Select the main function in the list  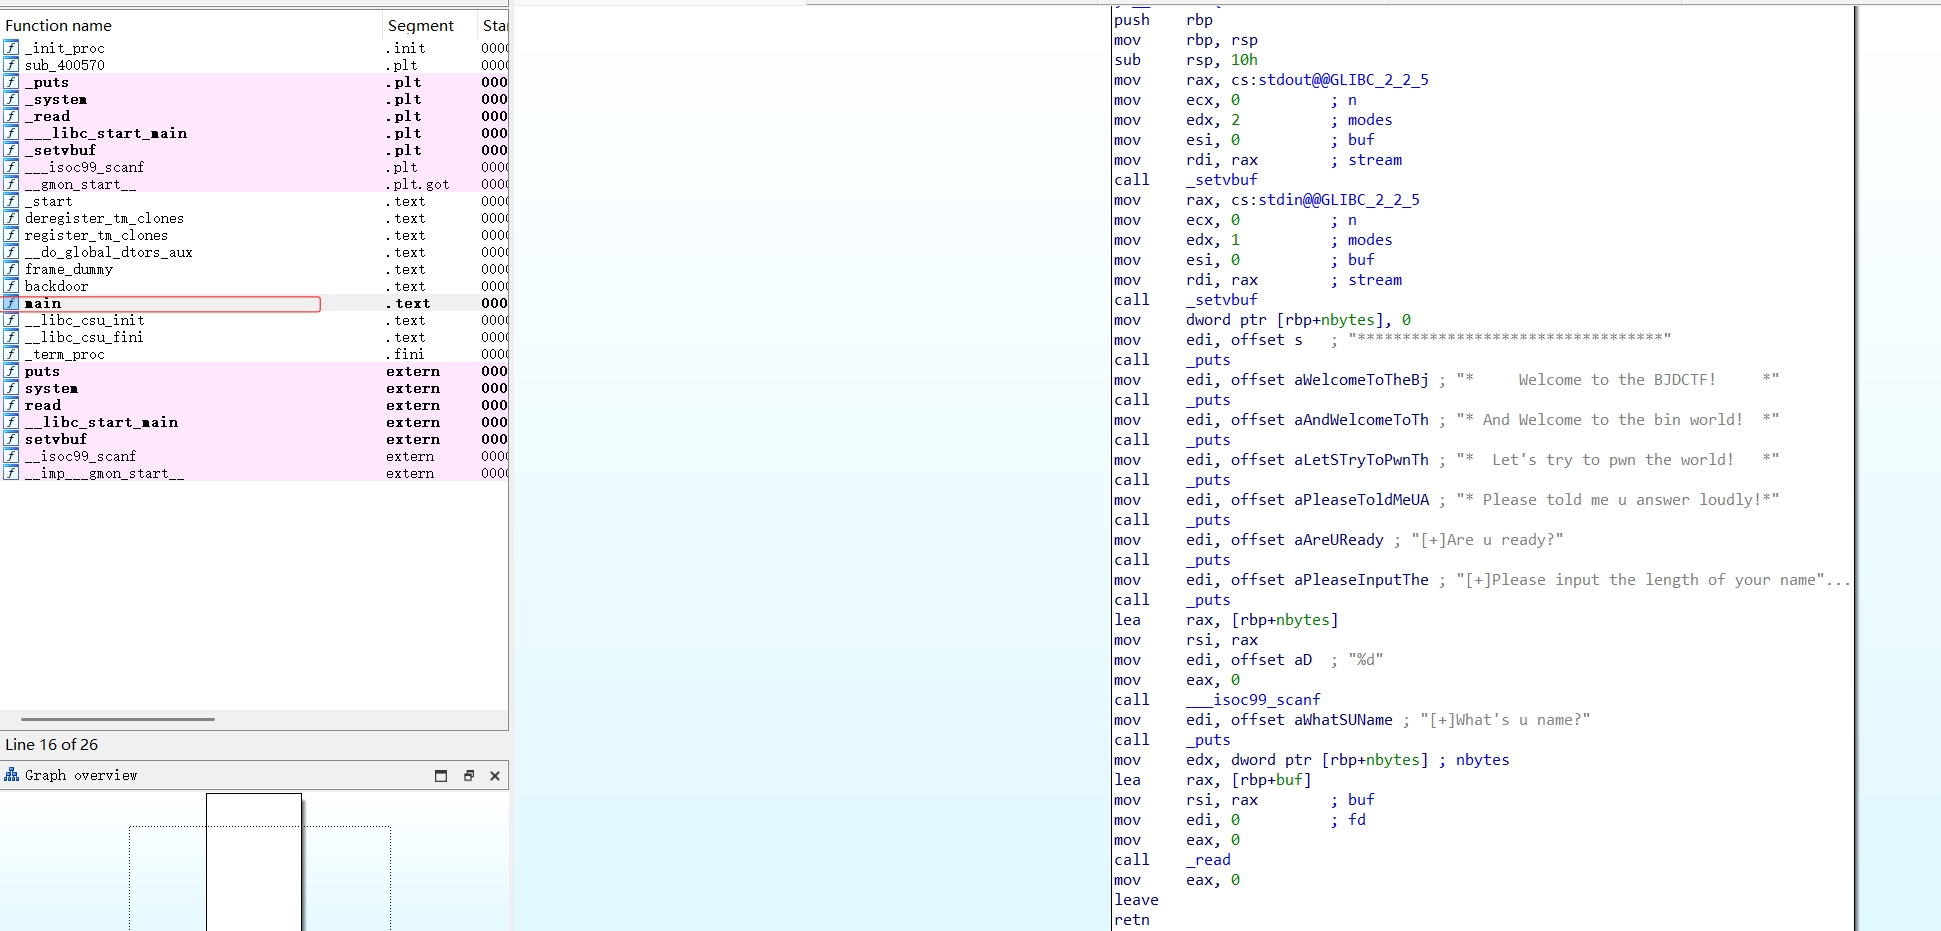(x=43, y=303)
